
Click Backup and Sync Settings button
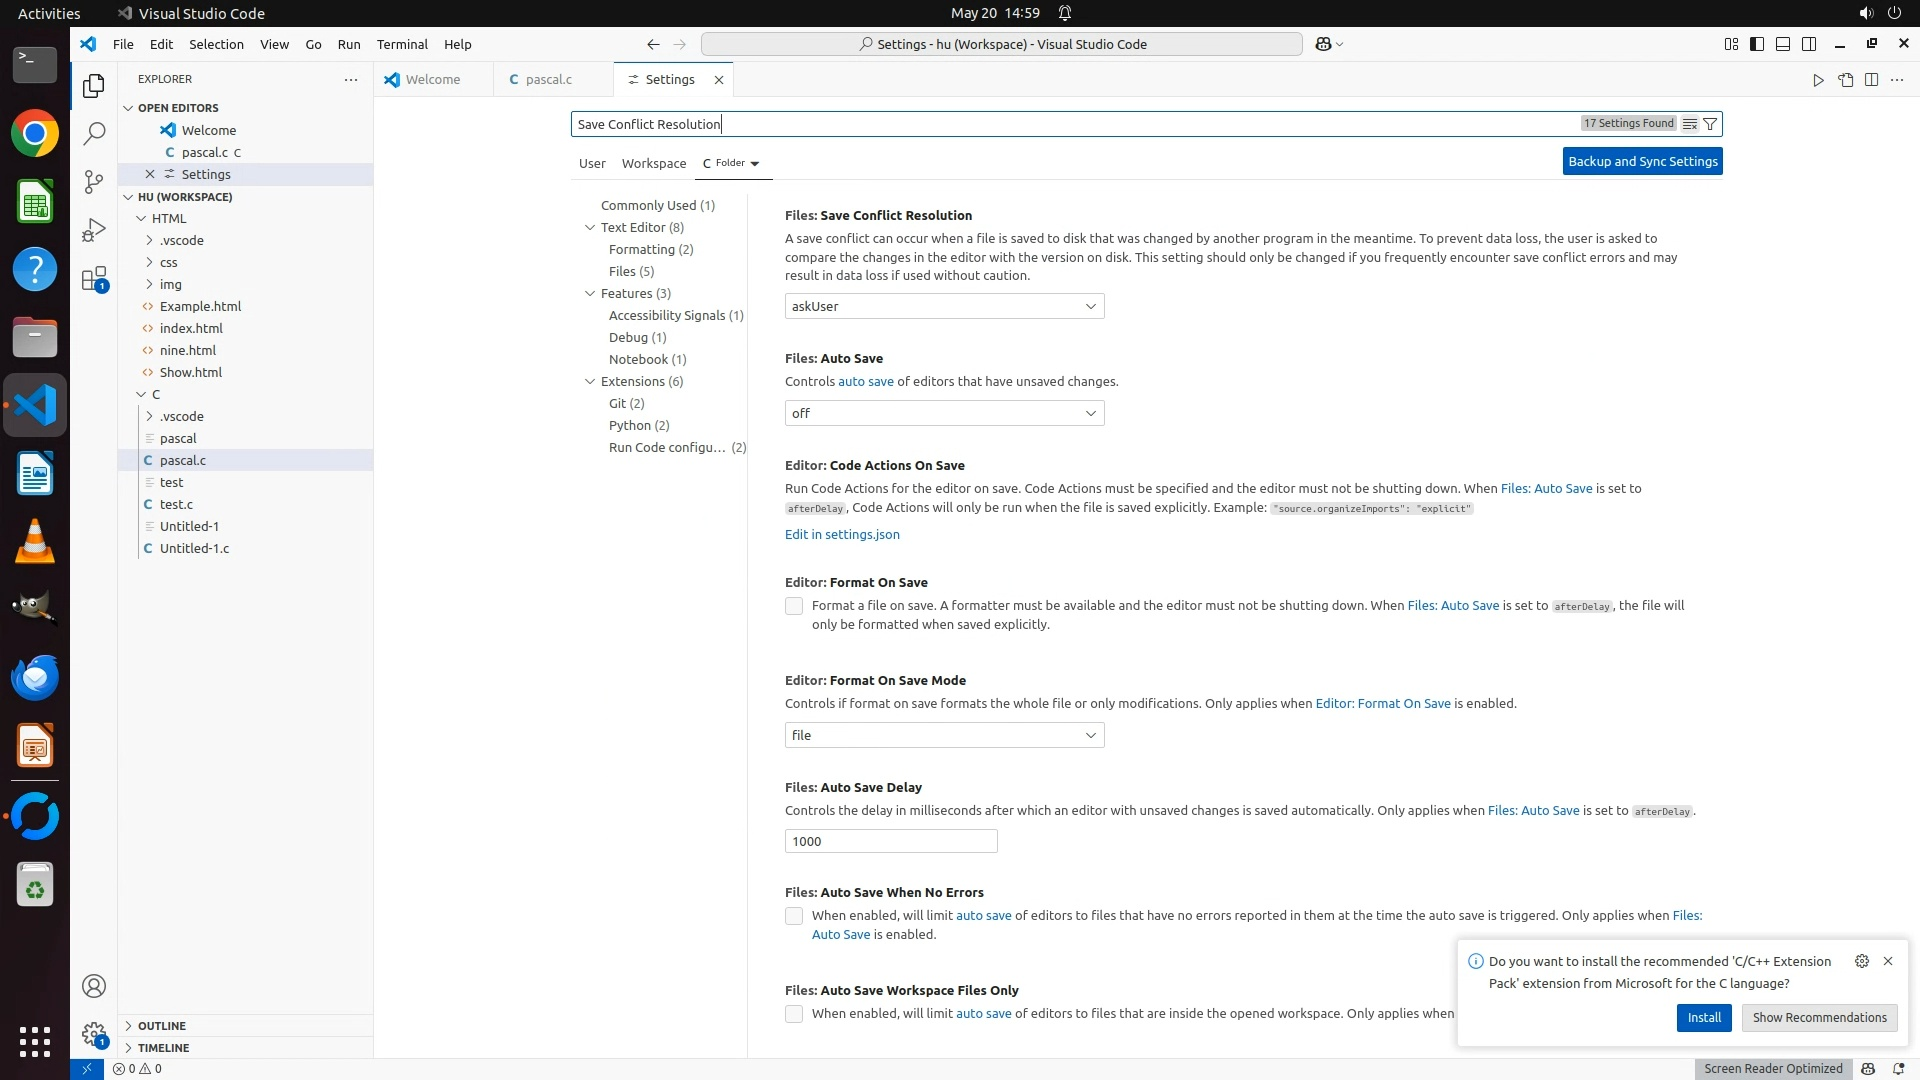[1642, 161]
